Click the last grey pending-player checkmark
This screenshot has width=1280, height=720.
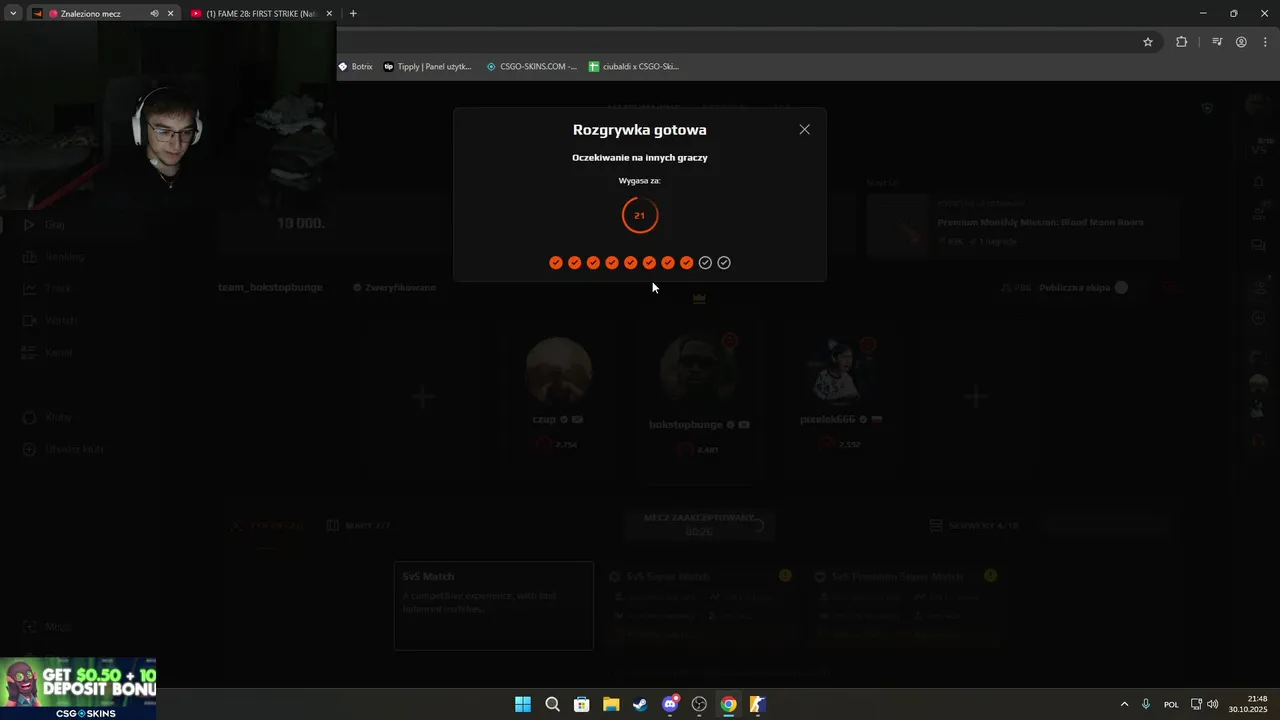[x=724, y=262]
